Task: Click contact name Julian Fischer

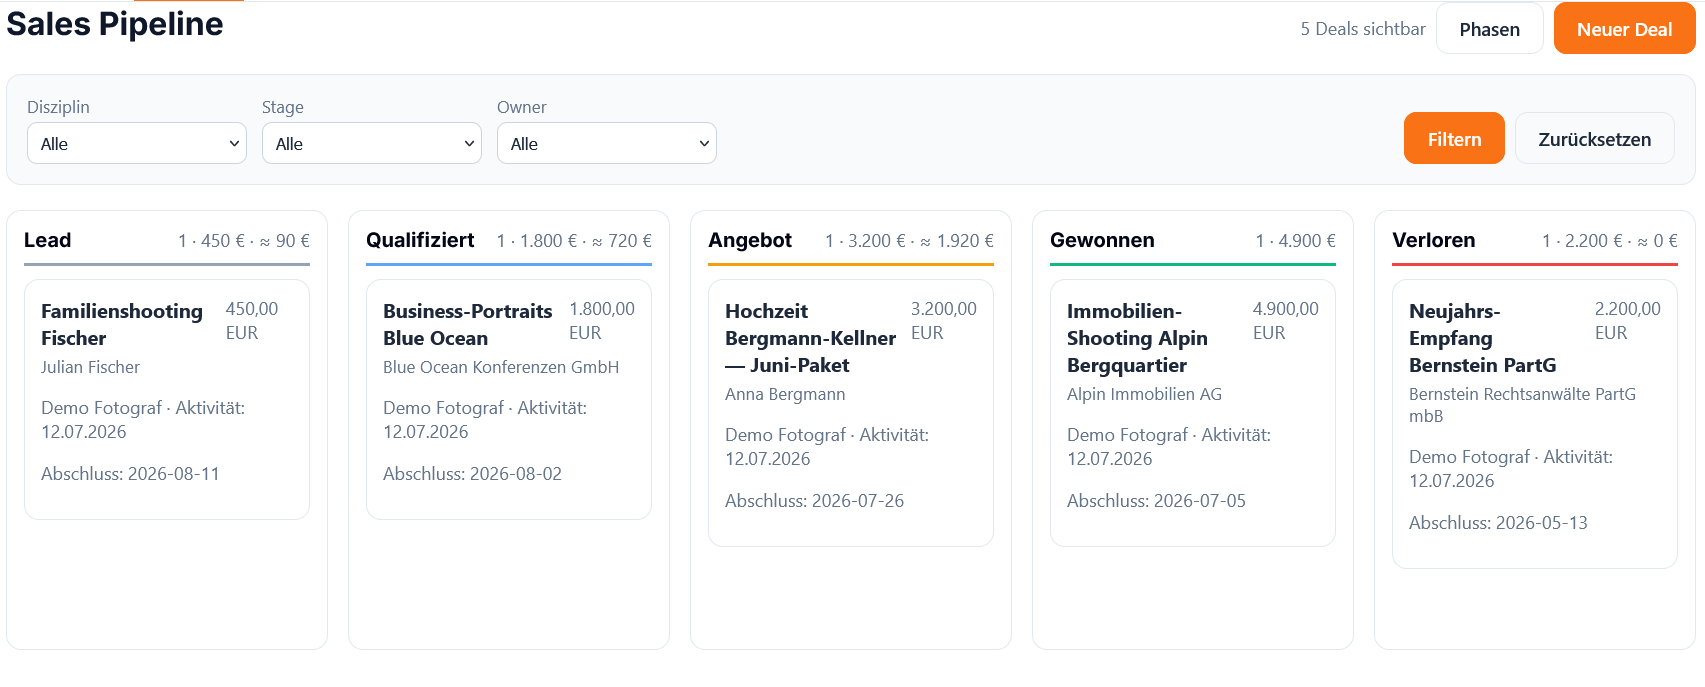Action: [x=90, y=367]
